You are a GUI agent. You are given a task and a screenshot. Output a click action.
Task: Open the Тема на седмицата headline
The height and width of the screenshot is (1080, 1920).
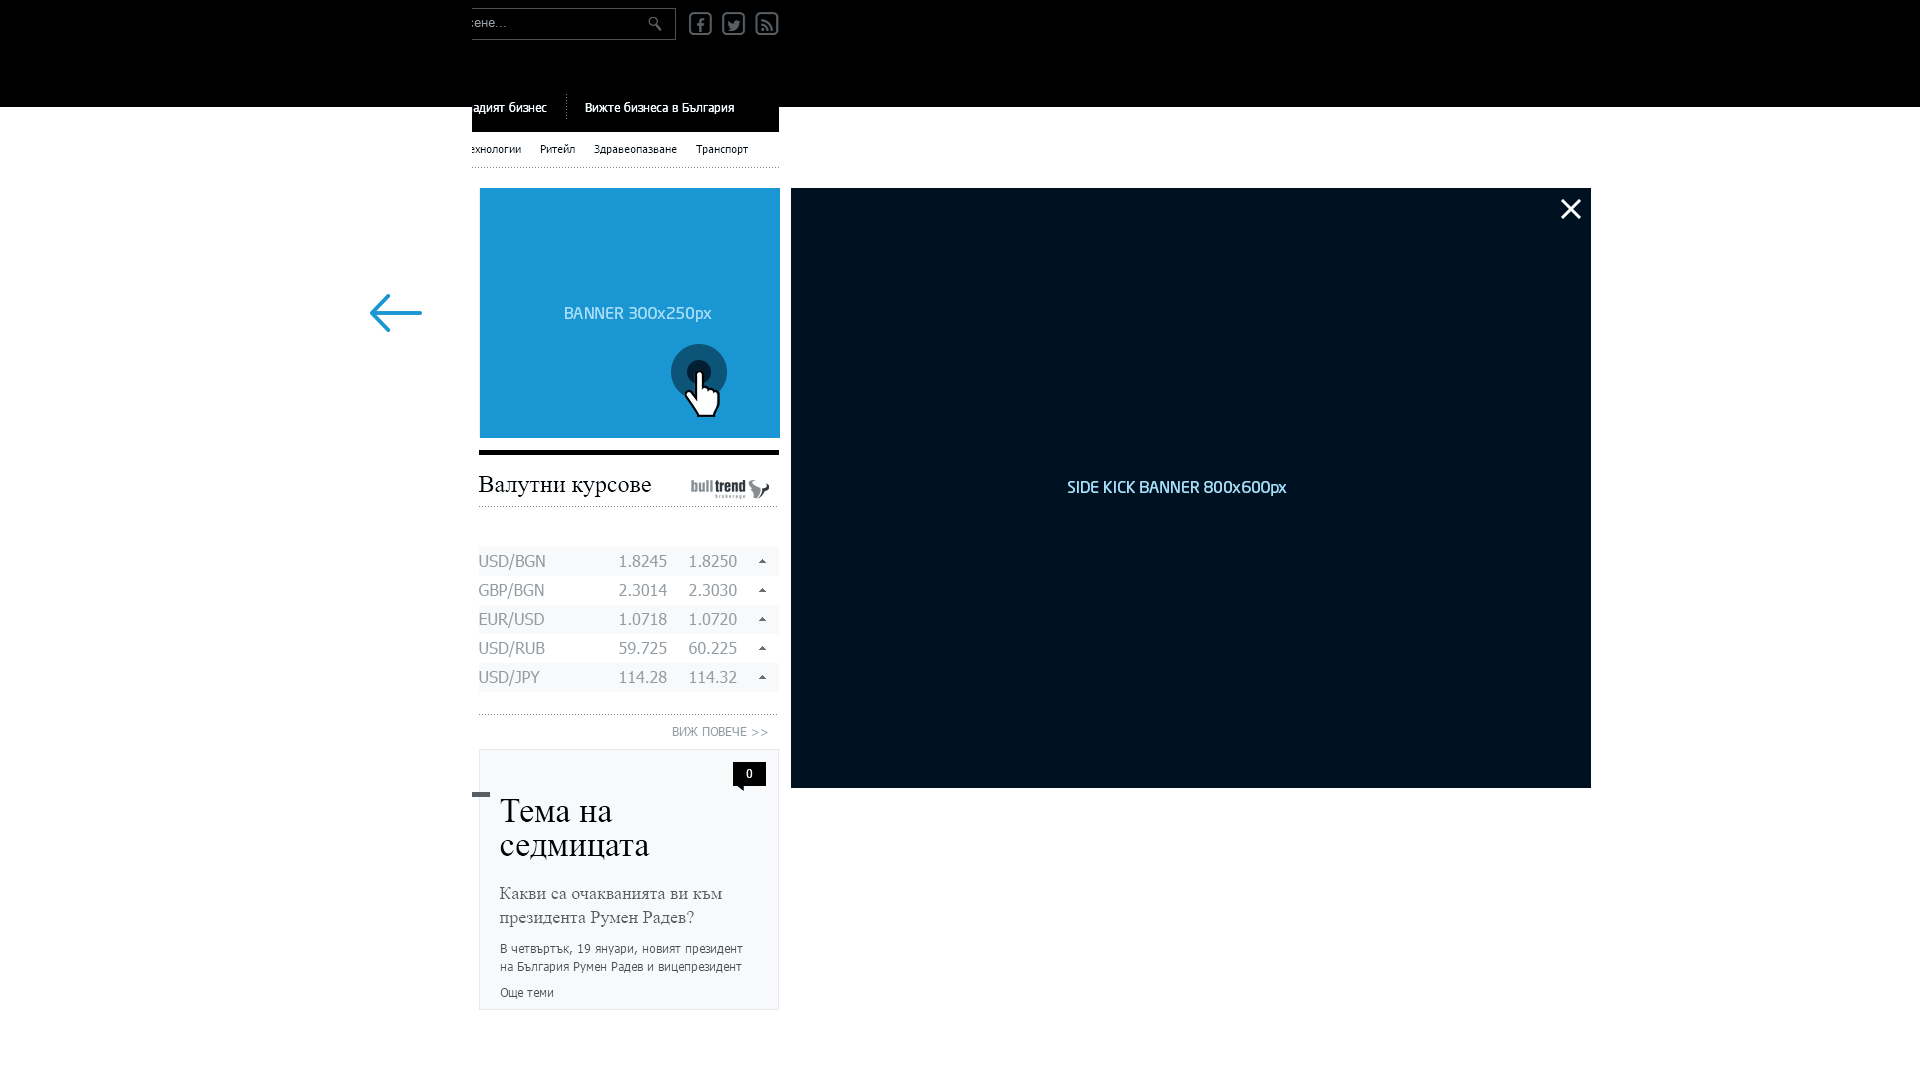point(574,828)
